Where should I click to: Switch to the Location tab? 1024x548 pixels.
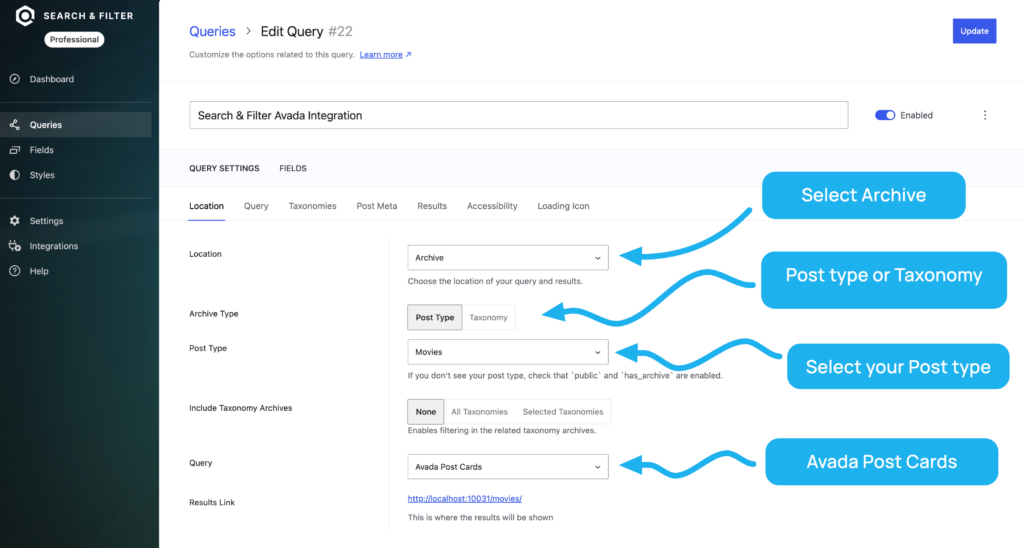coord(206,206)
